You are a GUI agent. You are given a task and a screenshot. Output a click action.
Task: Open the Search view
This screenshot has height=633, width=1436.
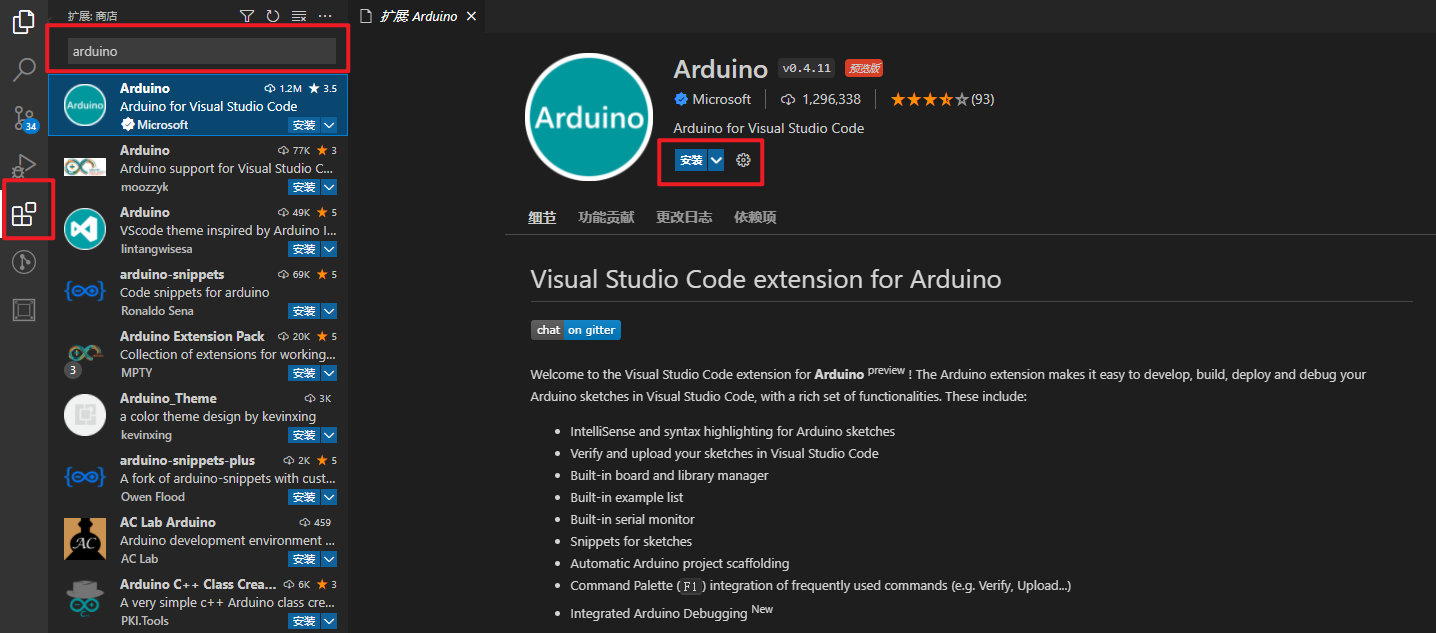coord(24,69)
